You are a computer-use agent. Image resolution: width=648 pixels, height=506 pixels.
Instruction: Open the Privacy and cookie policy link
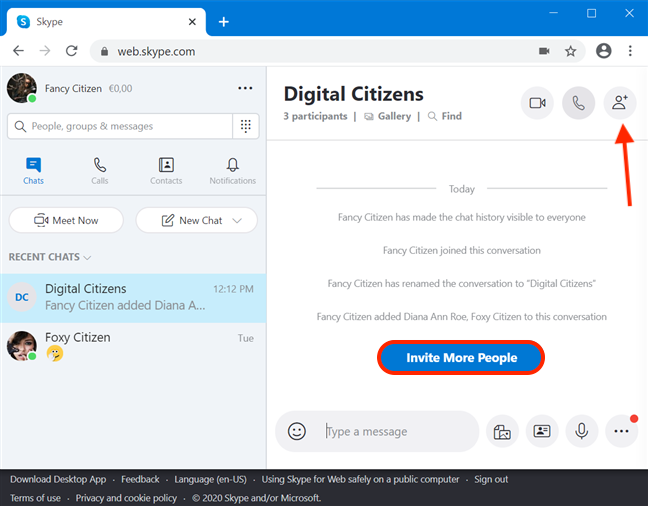tap(126, 498)
